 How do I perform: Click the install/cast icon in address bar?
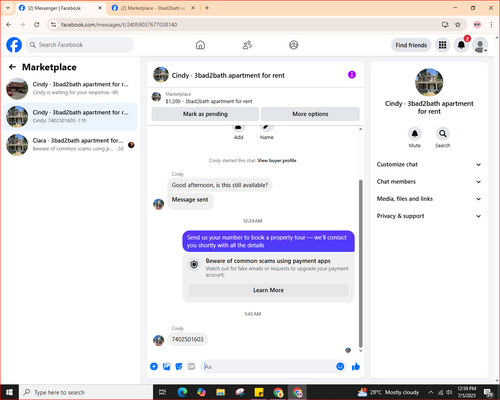coord(445,25)
